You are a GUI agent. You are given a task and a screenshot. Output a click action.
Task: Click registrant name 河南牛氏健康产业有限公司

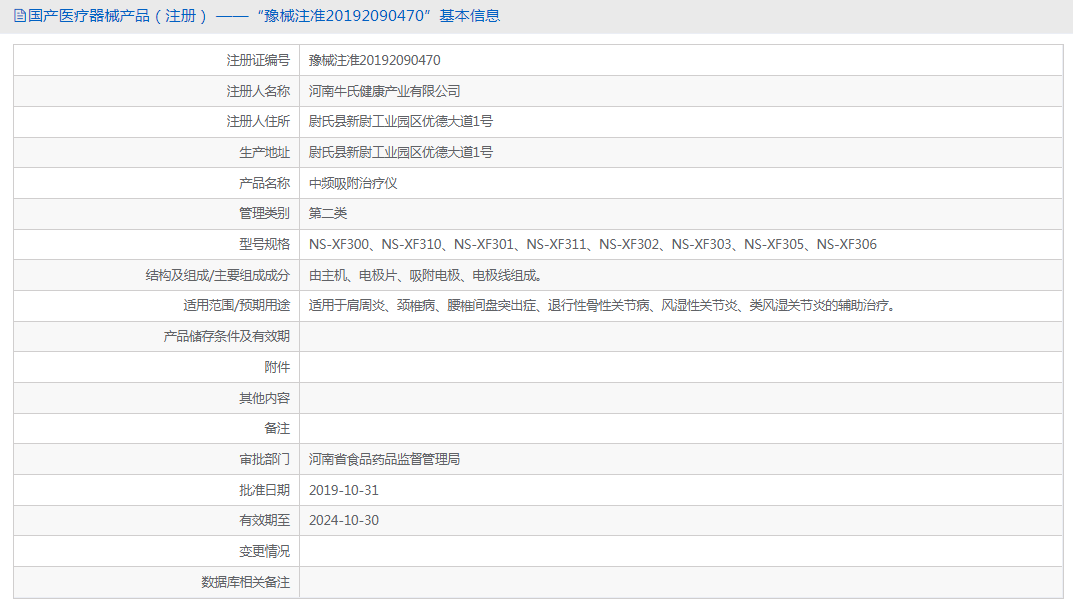point(384,91)
